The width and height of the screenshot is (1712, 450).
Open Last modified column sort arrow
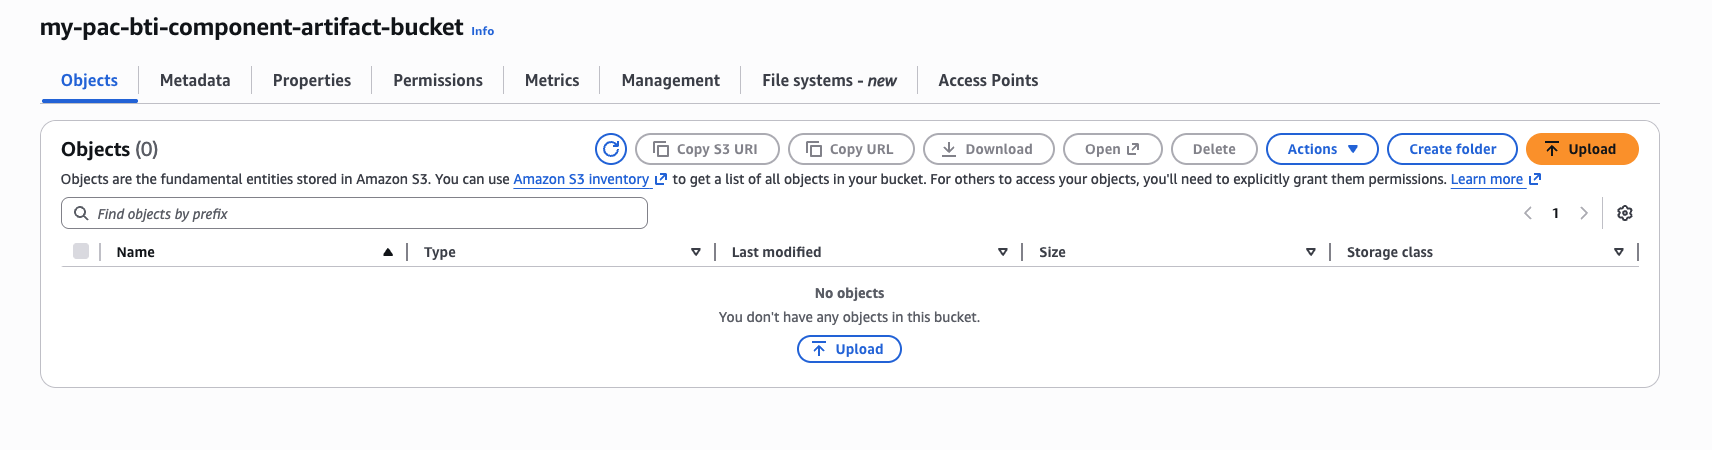pyautogui.click(x=1003, y=252)
